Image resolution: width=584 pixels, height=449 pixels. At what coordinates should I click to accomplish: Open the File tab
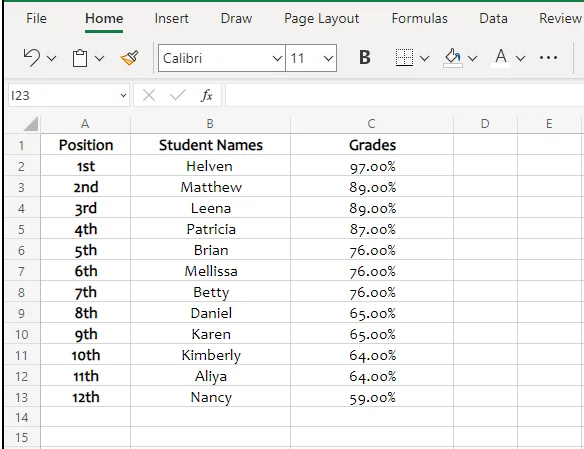coord(36,18)
